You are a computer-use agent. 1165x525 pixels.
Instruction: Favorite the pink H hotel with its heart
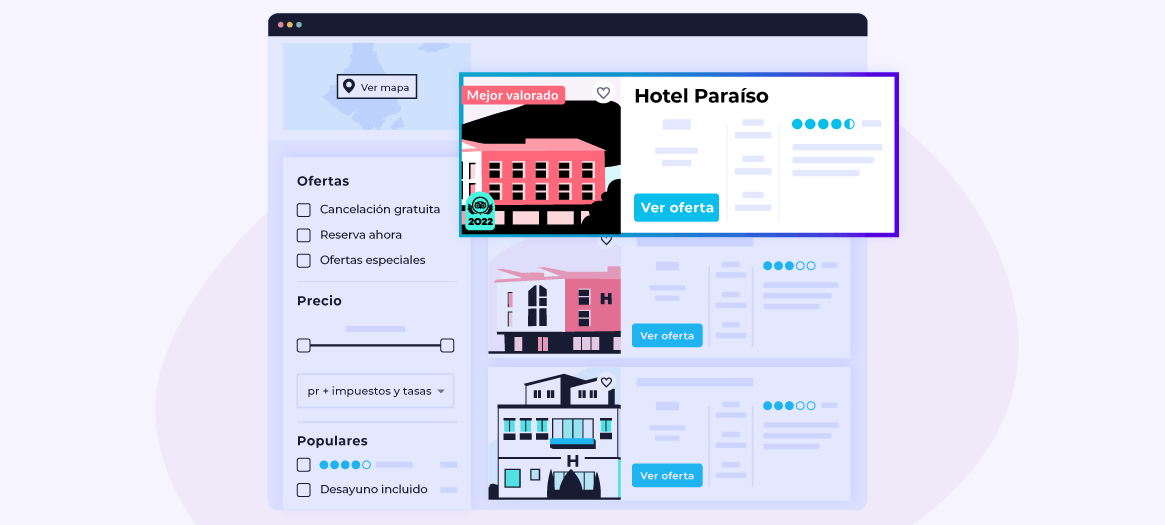[x=606, y=241]
